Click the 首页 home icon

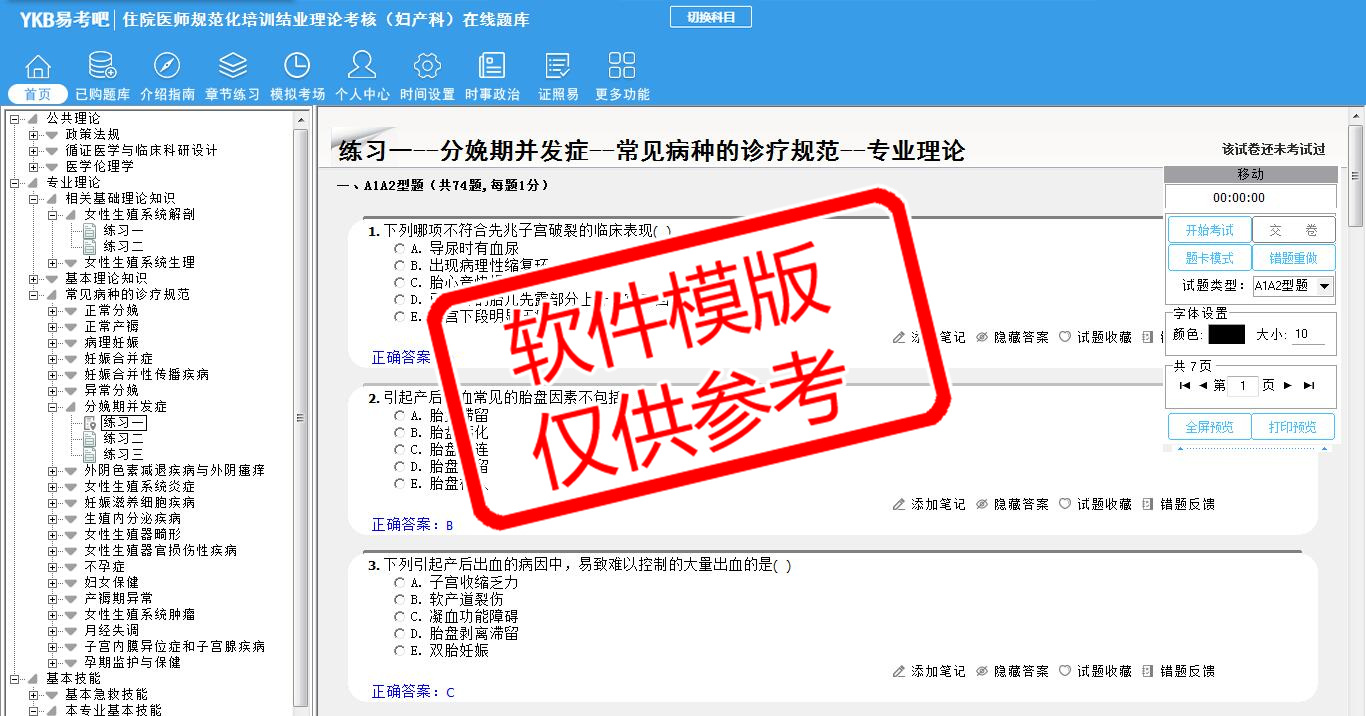tap(37, 67)
